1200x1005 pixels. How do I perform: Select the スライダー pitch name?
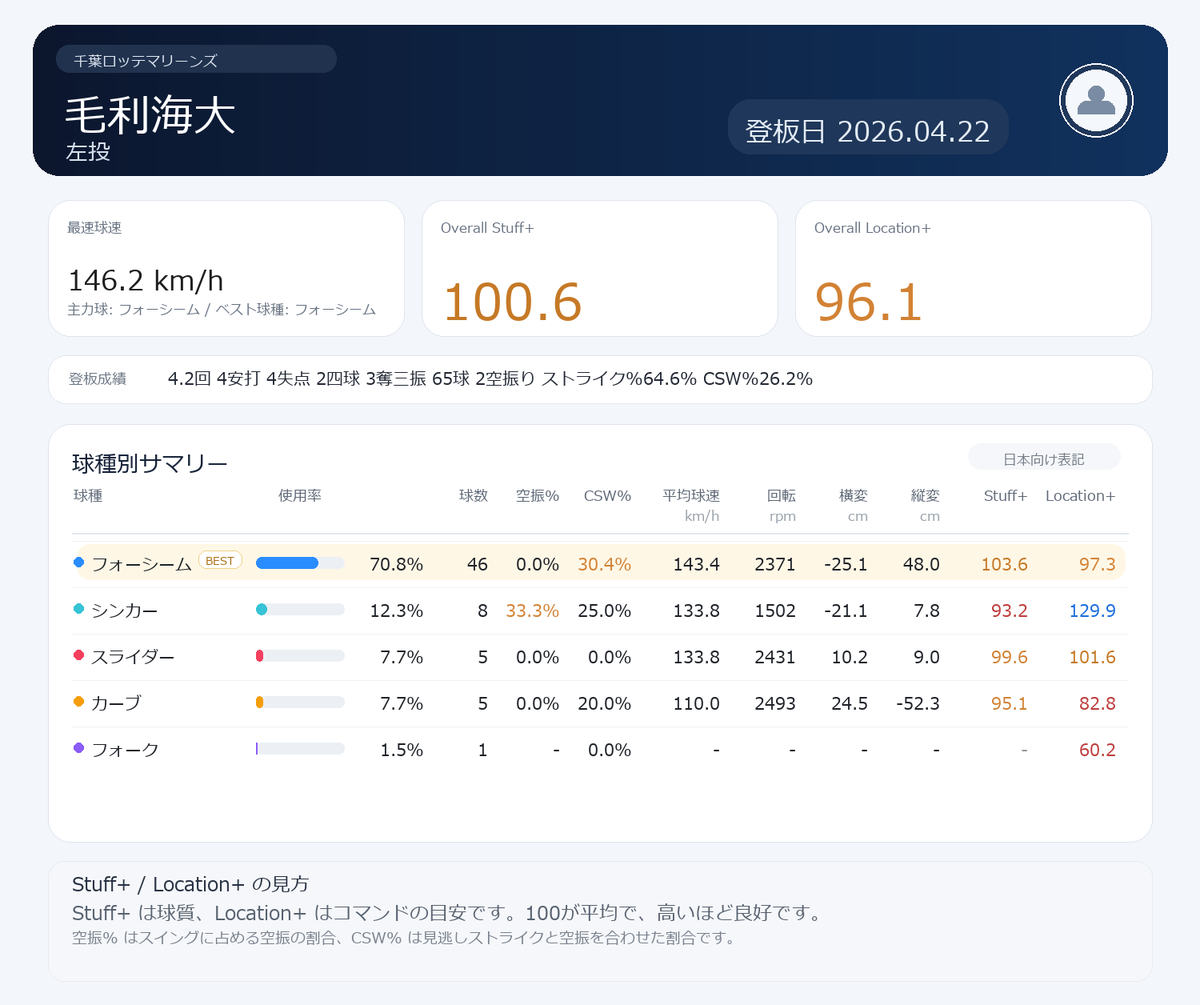133,657
